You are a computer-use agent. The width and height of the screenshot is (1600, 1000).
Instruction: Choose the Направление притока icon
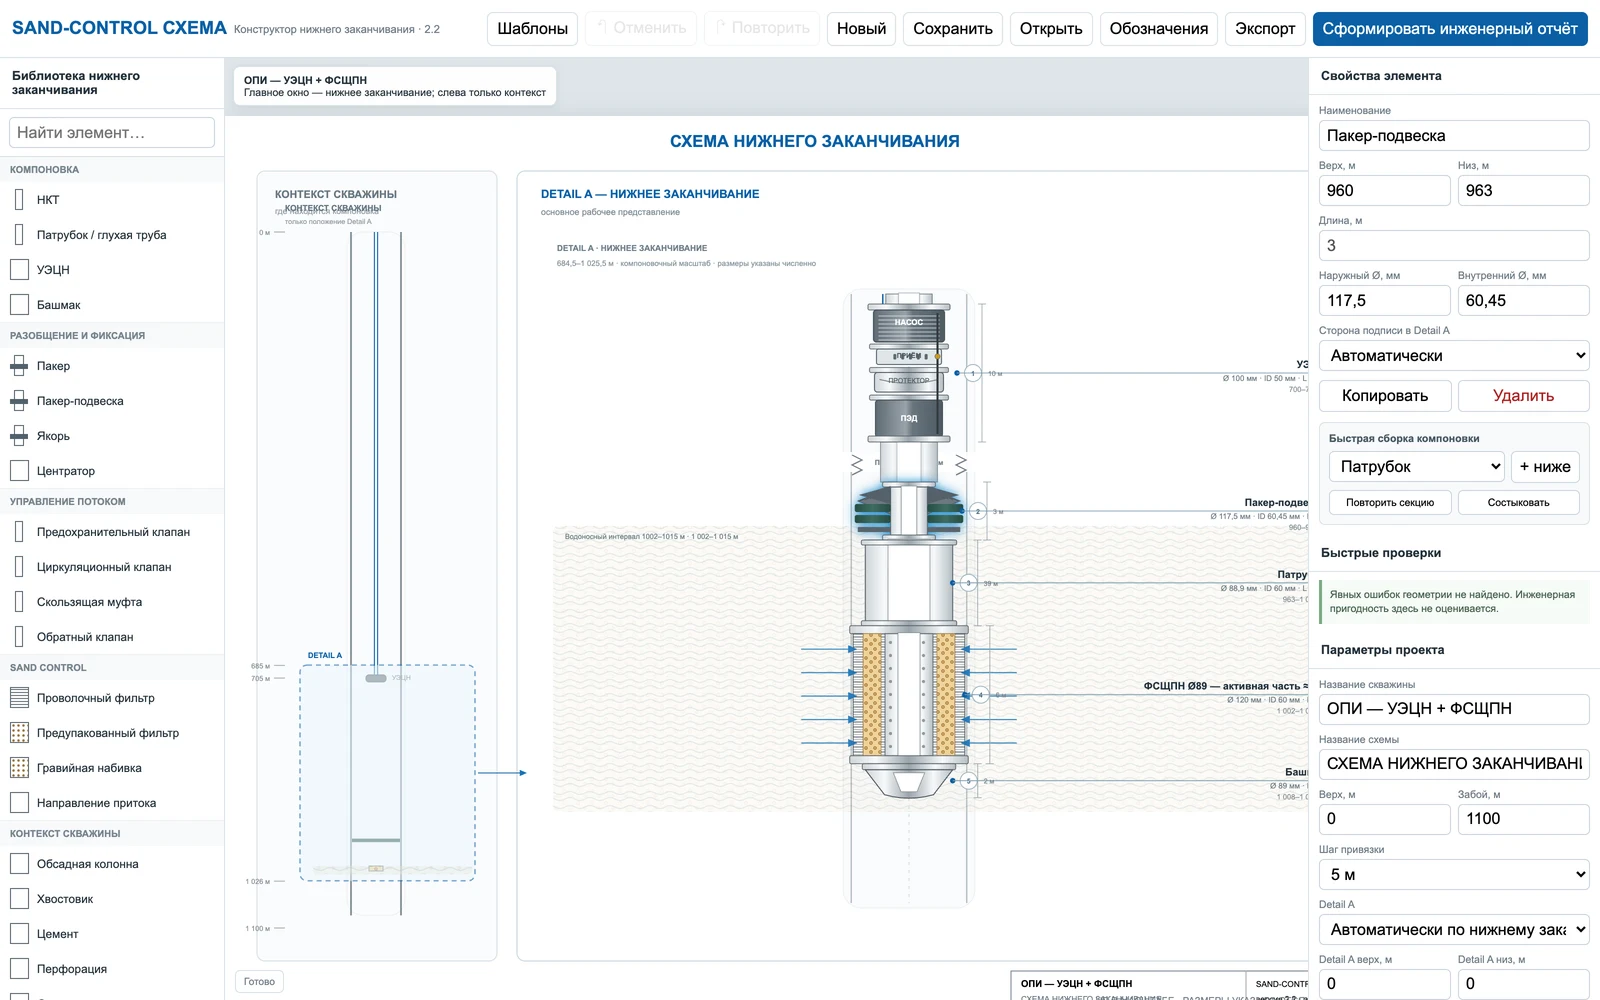(19, 803)
